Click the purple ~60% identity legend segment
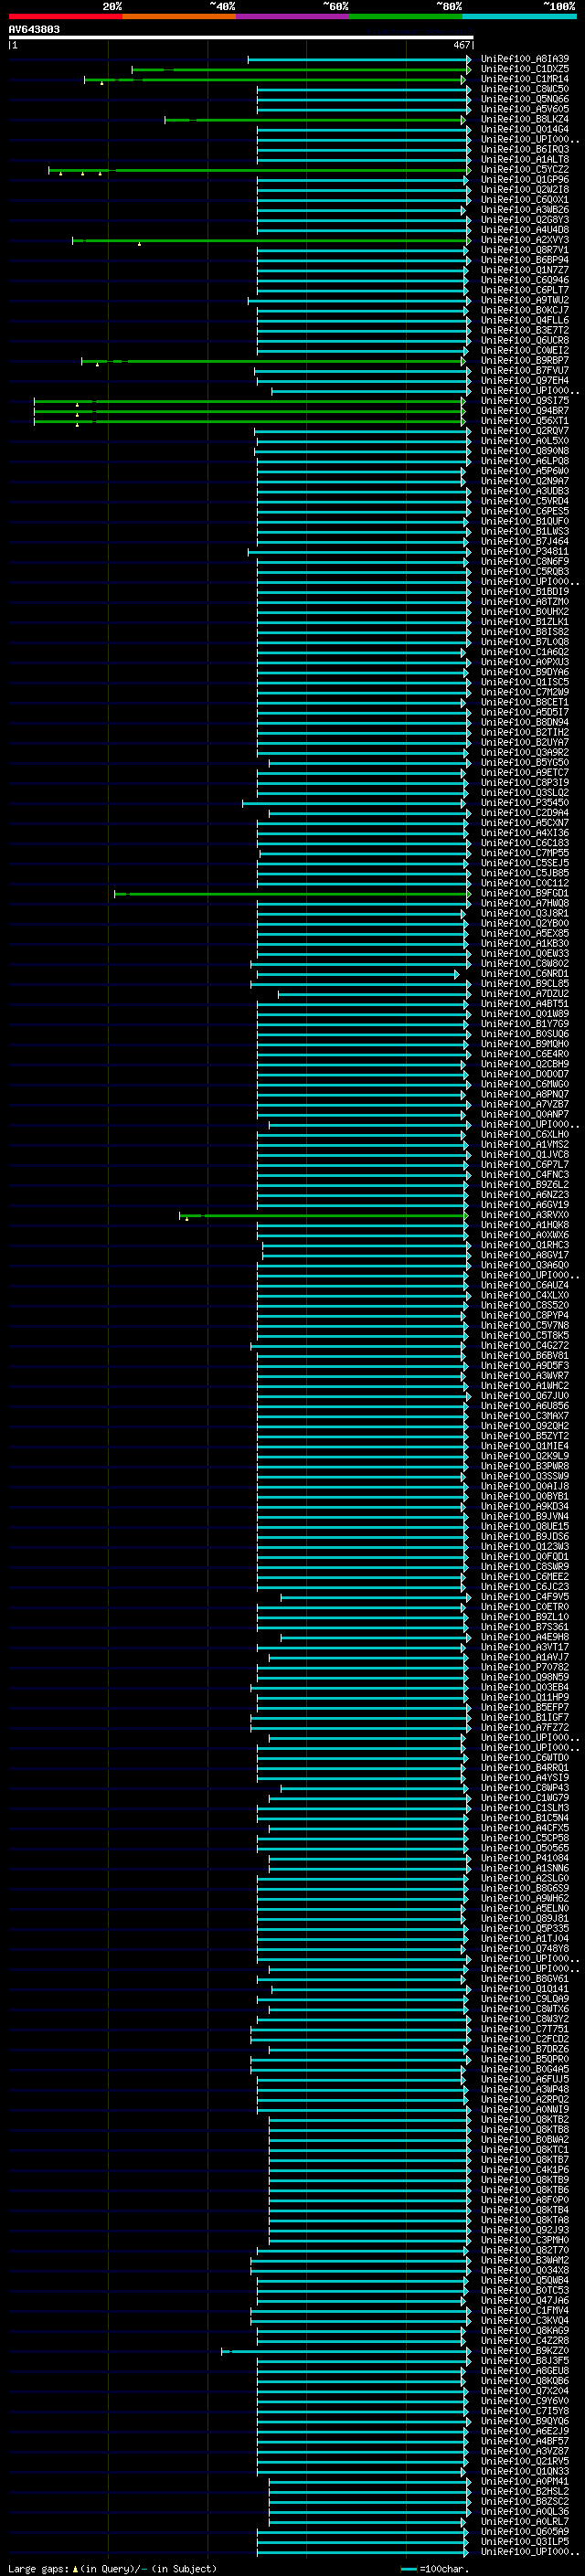Screen dimensions: 585x2576 [293, 17]
